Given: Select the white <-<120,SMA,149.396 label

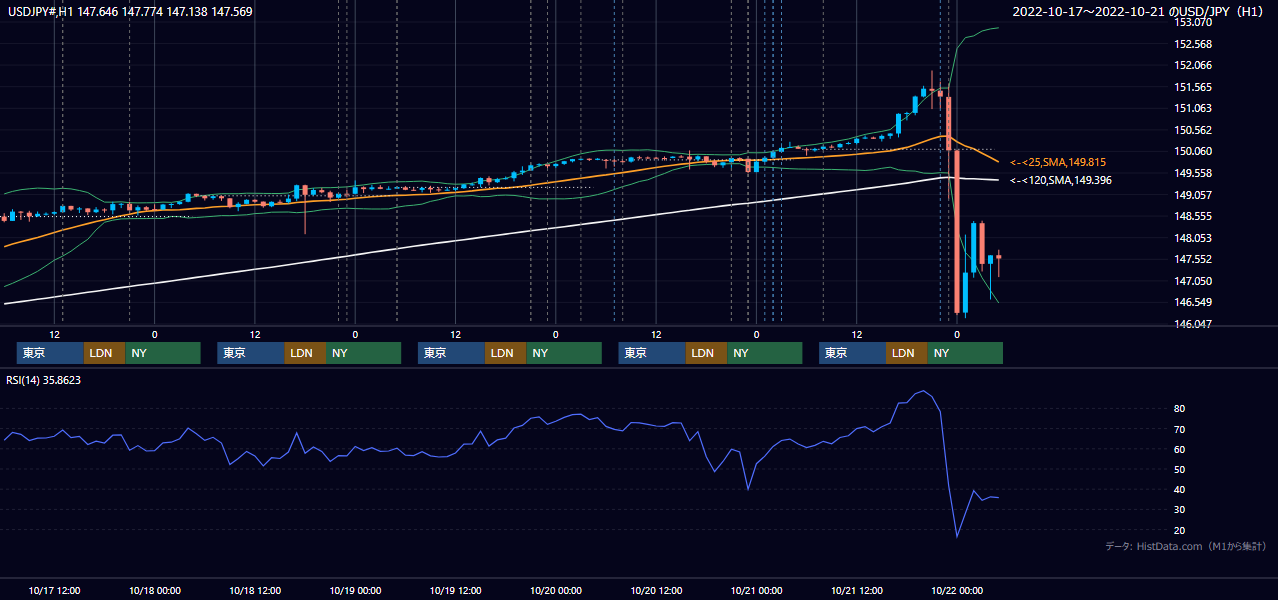Looking at the screenshot, I should (x=1060, y=181).
